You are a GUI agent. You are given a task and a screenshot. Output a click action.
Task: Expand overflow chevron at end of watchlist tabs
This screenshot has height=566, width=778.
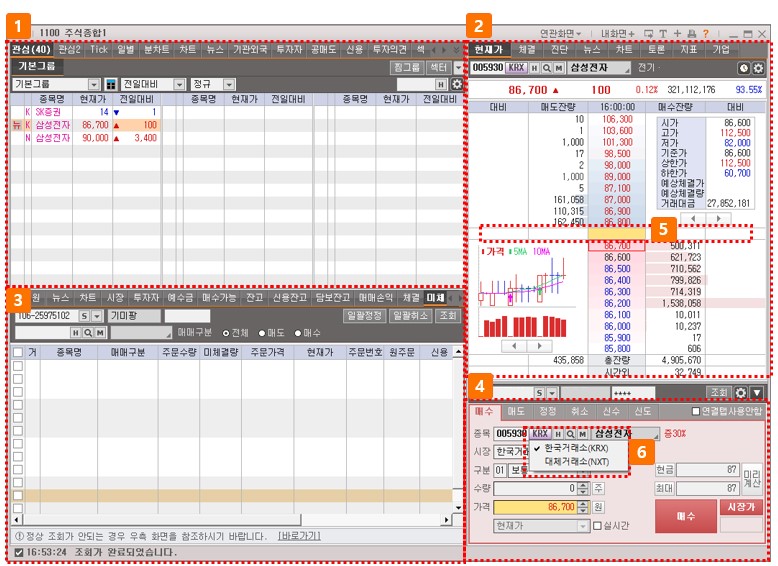456,50
